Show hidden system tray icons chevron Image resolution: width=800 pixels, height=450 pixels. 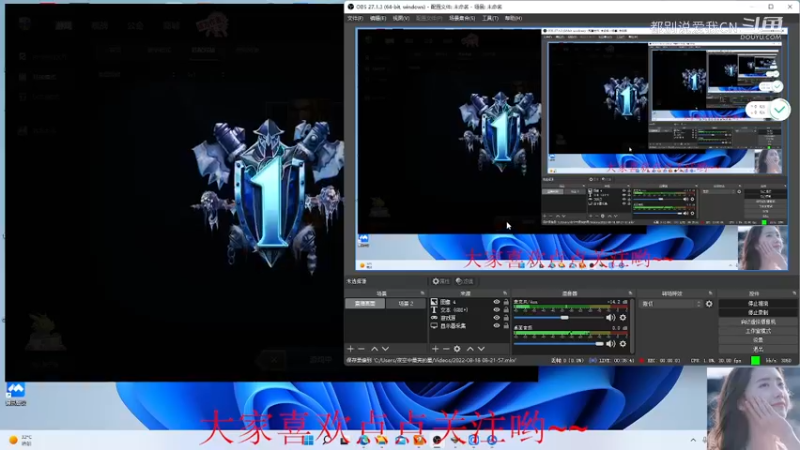point(693,440)
